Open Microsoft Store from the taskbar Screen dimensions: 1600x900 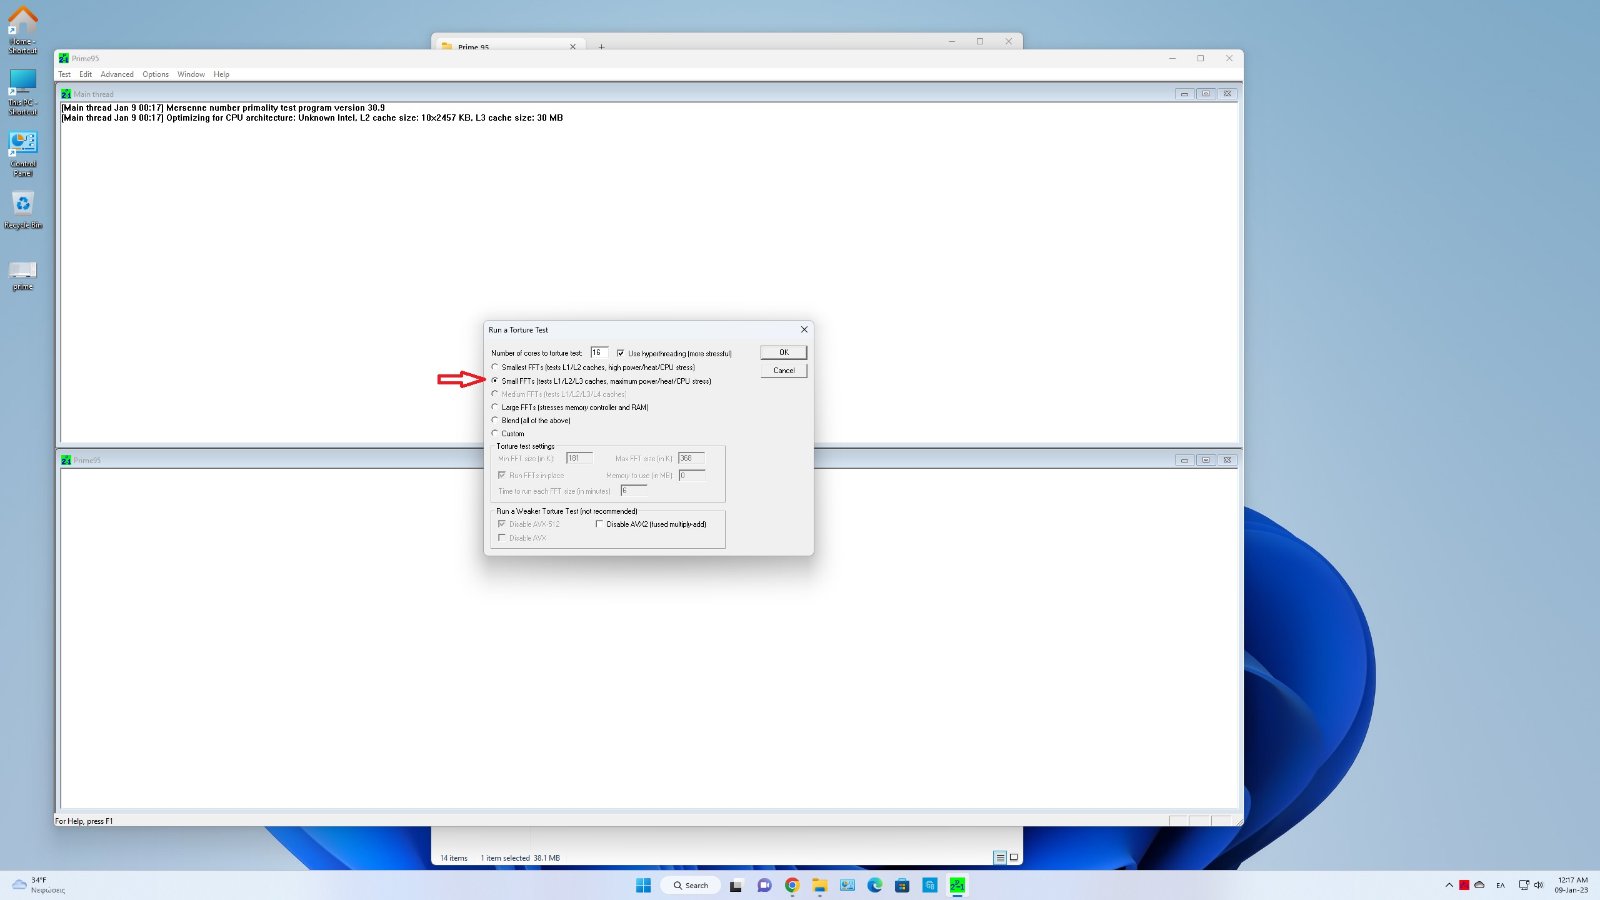pyautogui.click(x=902, y=885)
